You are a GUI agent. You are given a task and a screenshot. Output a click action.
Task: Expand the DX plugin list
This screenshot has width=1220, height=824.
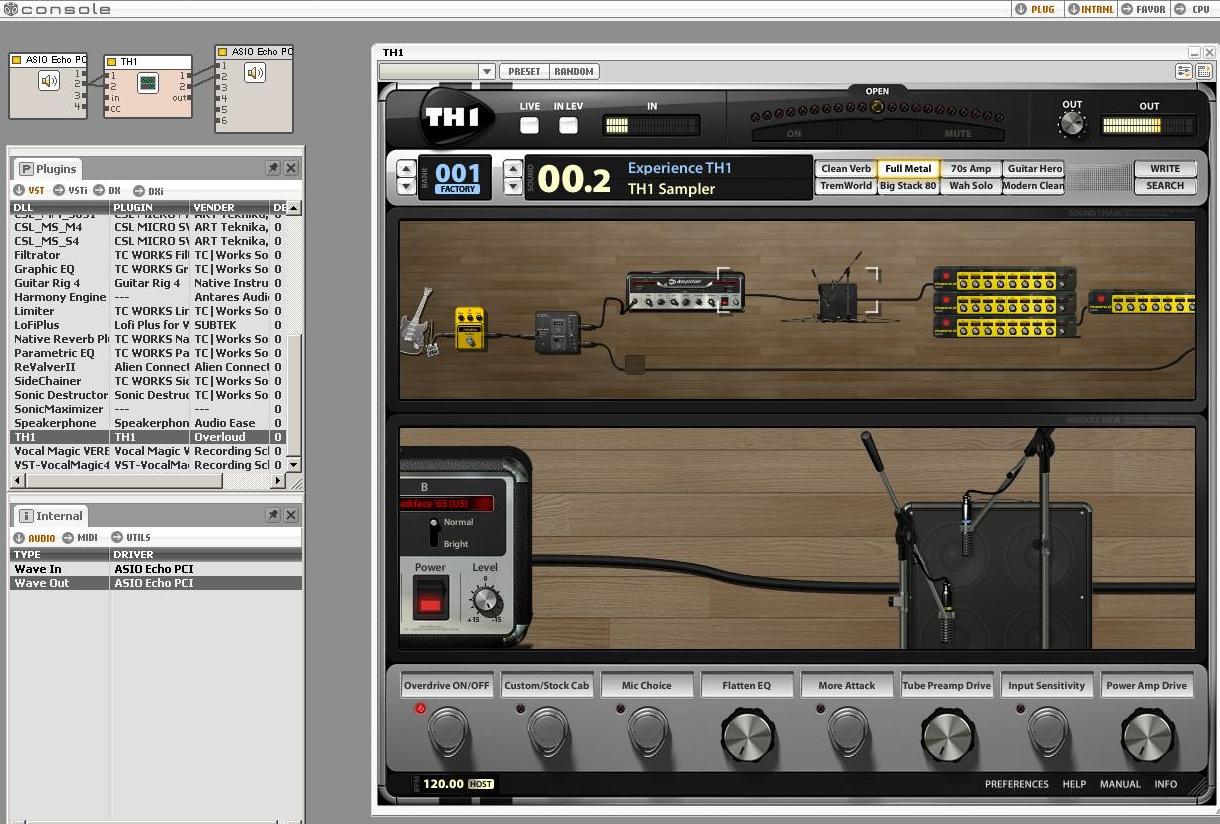[x=108, y=190]
